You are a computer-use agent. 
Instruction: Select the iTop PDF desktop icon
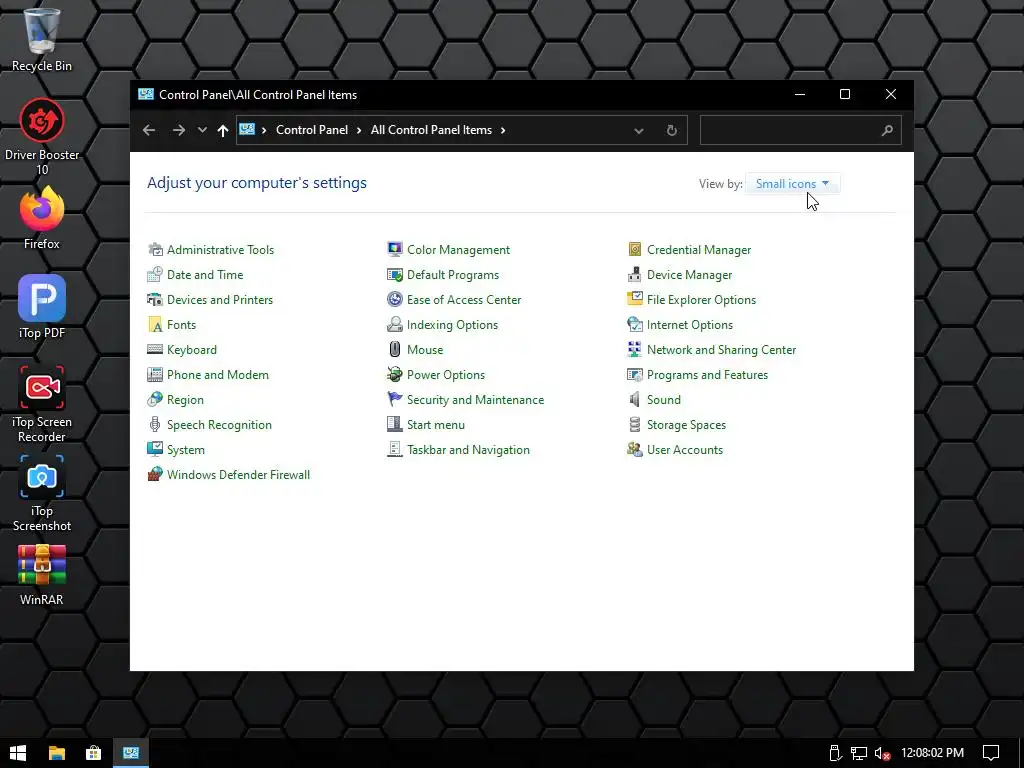pos(42,307)
